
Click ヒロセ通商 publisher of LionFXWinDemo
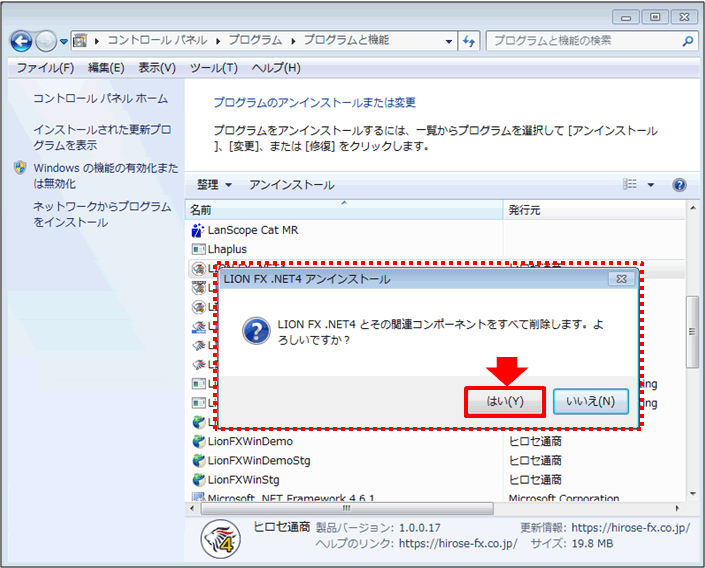(535, 442)
